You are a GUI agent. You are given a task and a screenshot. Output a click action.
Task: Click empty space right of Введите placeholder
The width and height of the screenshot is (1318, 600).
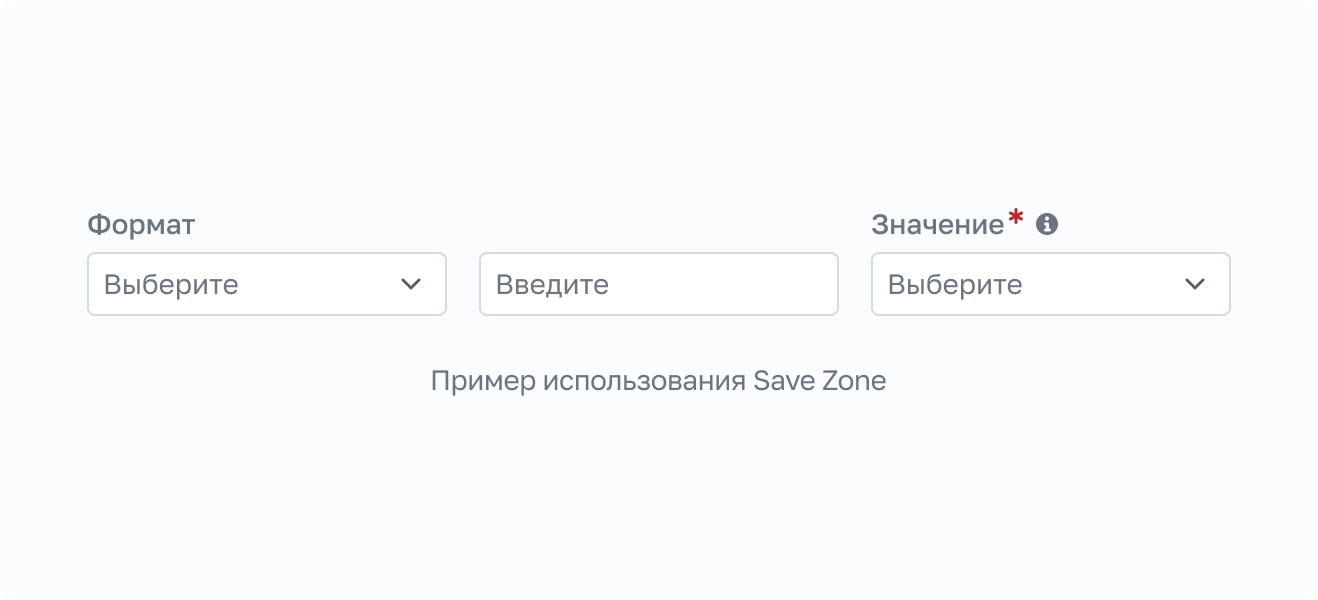click(x=730, y=284)
